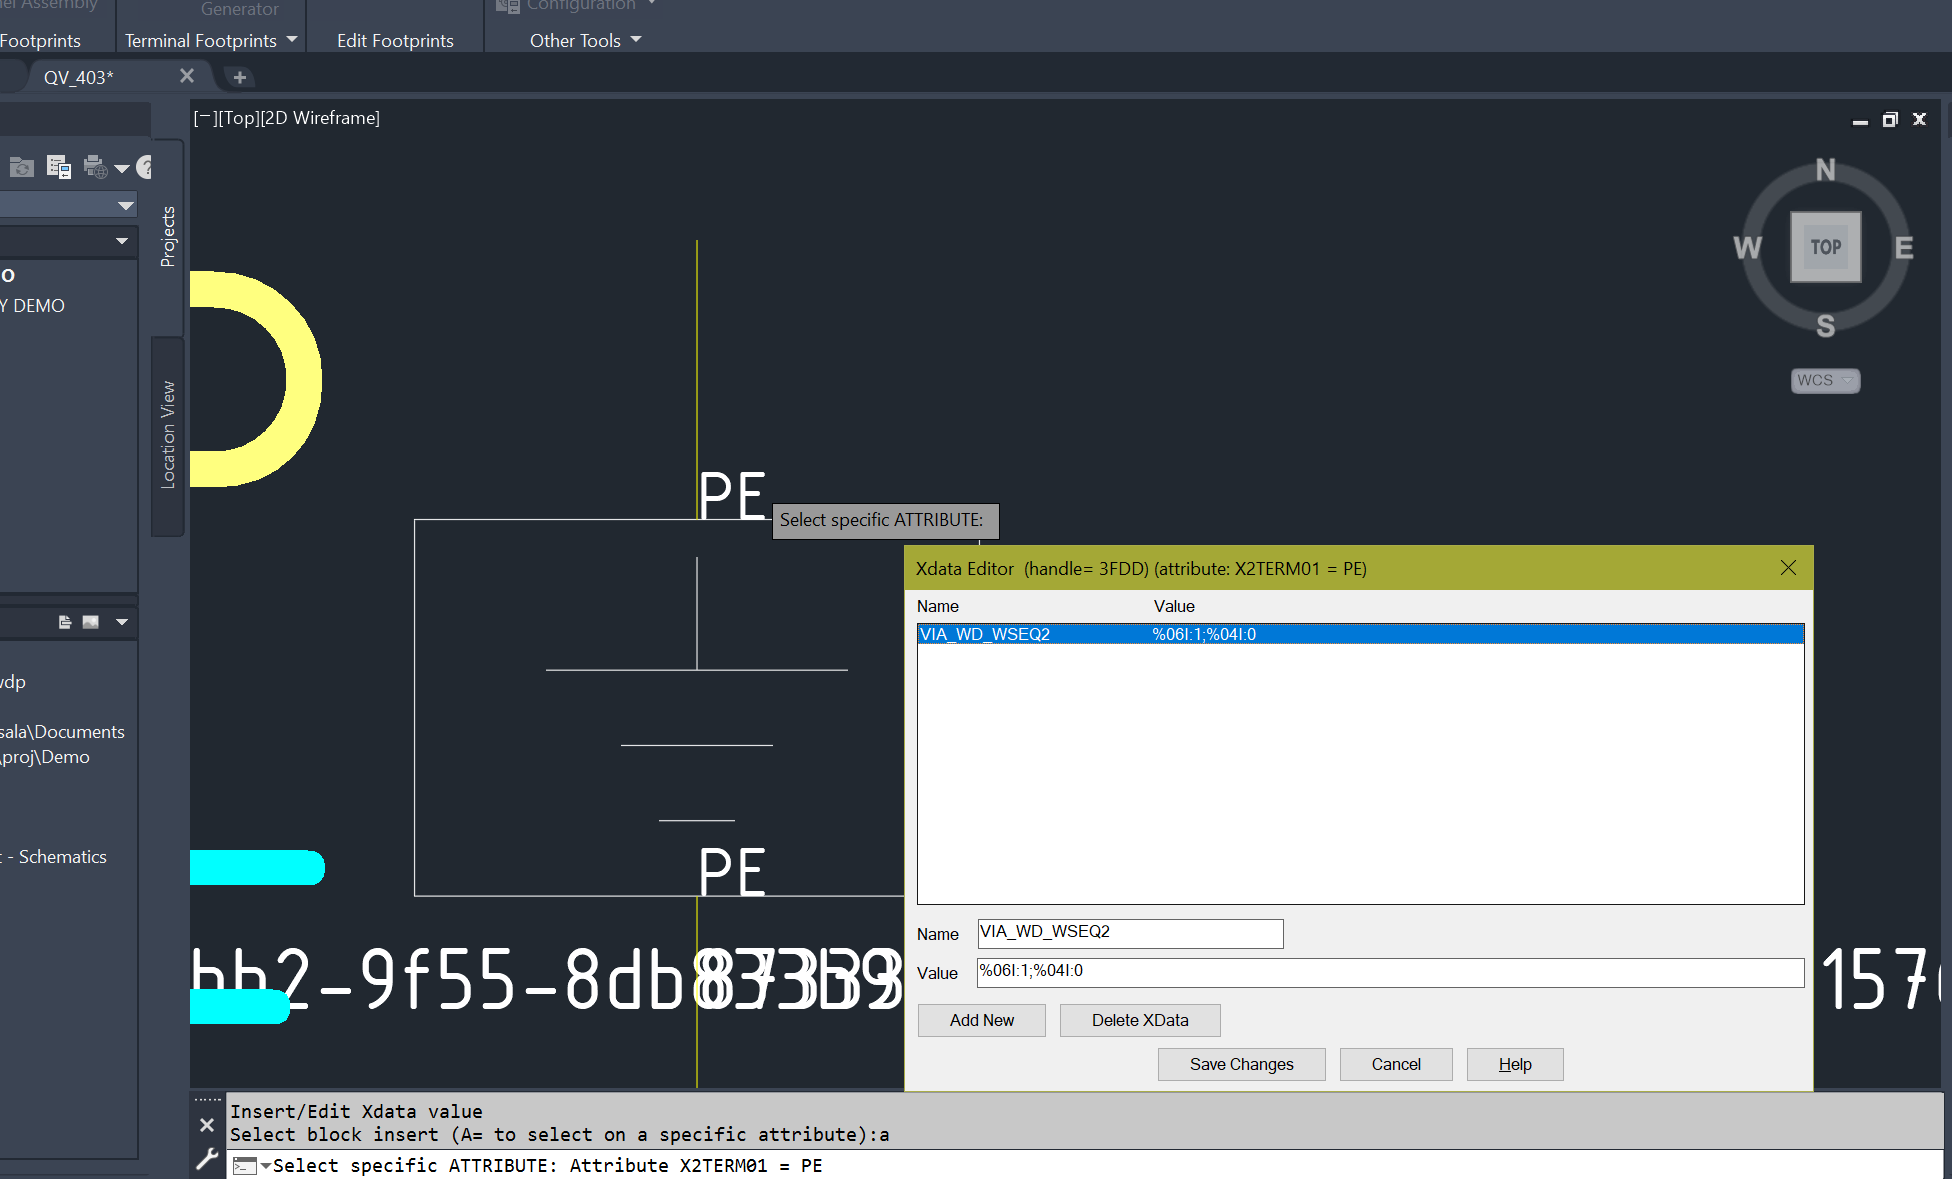Screen dimensions: 1952x1179
Task: Click the document preview icon in lower panel
Action: pyautogui.click(x=65, y=622)
